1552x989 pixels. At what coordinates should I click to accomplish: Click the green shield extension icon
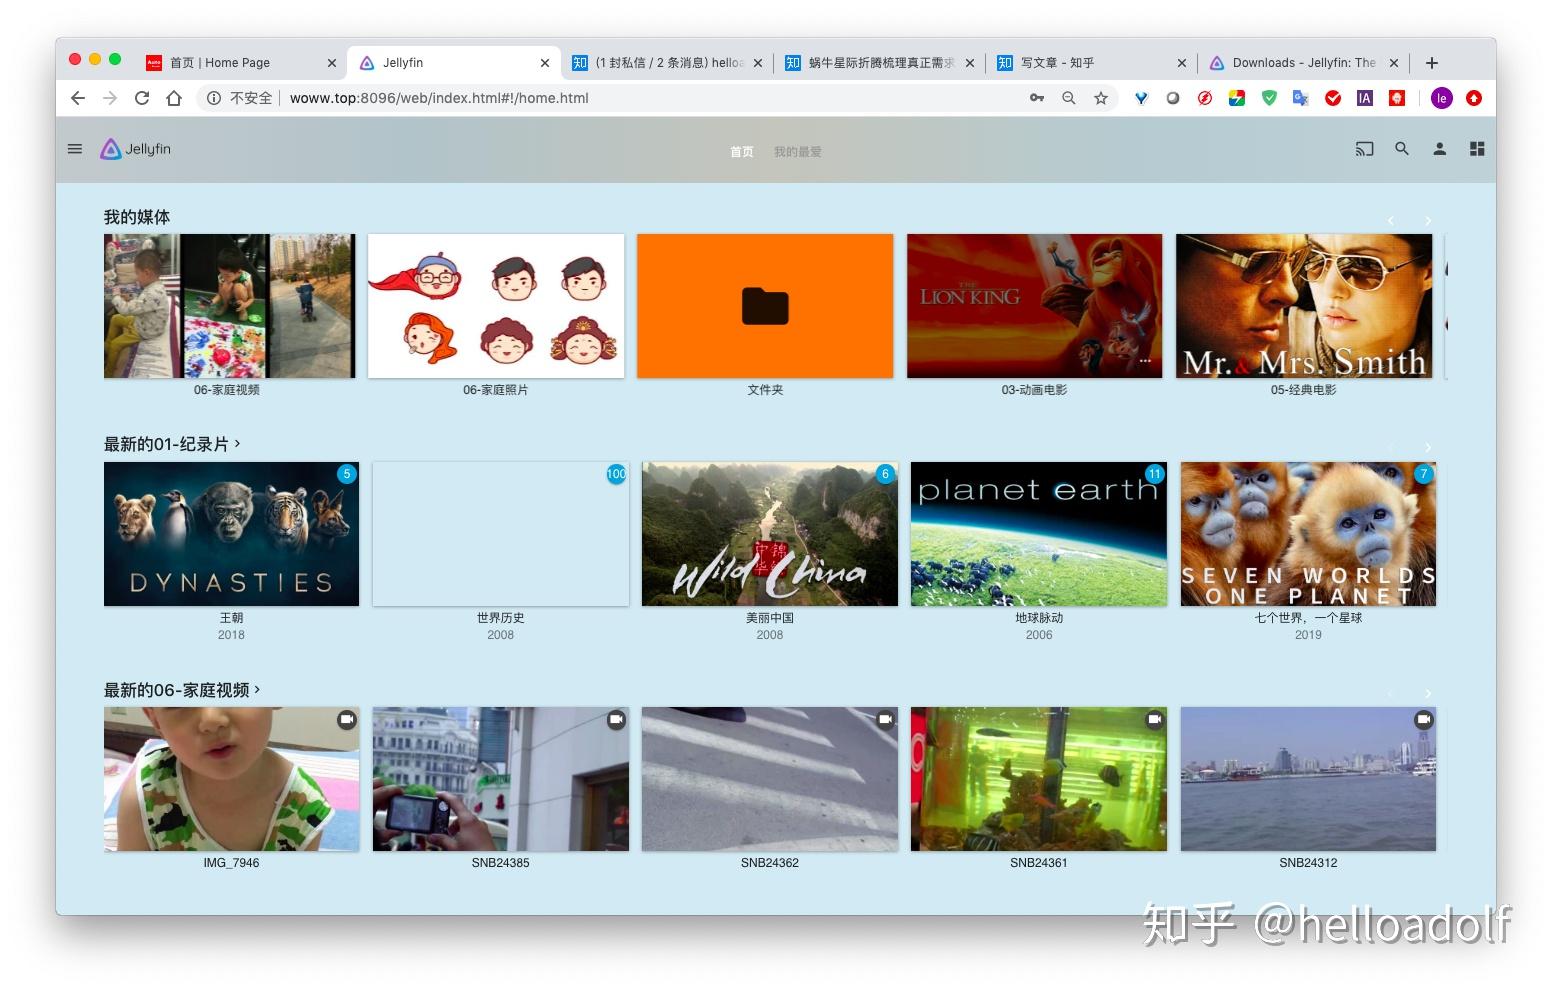pos(1269,98)
